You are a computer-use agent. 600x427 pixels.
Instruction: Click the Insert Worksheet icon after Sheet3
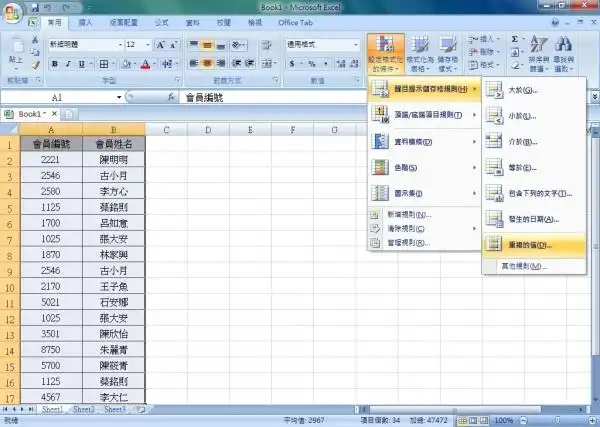pyautogui.click(x=140, y=409)
